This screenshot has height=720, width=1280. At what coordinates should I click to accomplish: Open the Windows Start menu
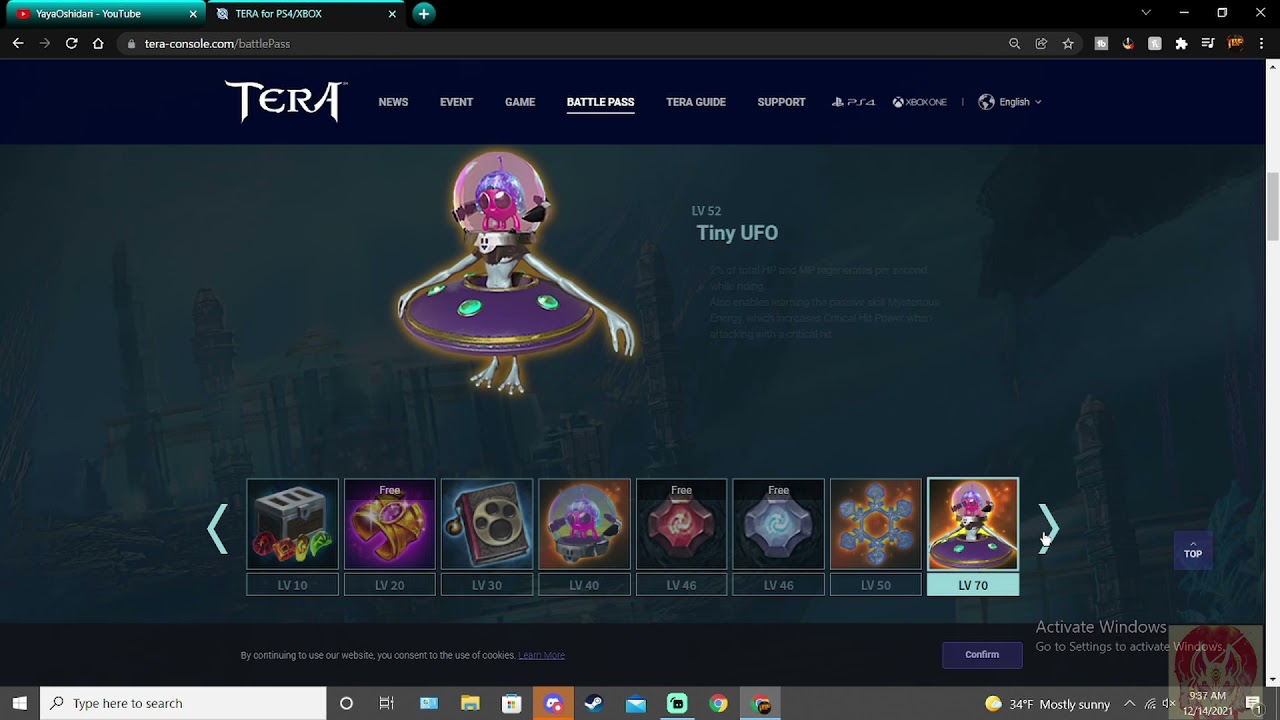[x=19, y=703]
